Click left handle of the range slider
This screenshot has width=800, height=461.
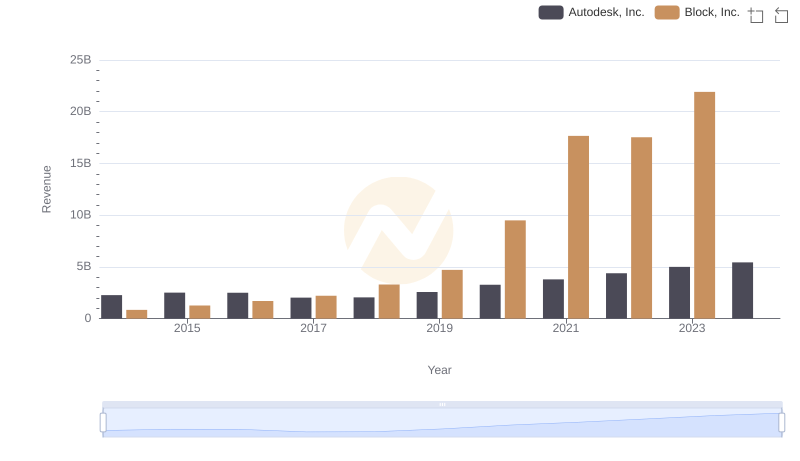[x=103, y=422]
